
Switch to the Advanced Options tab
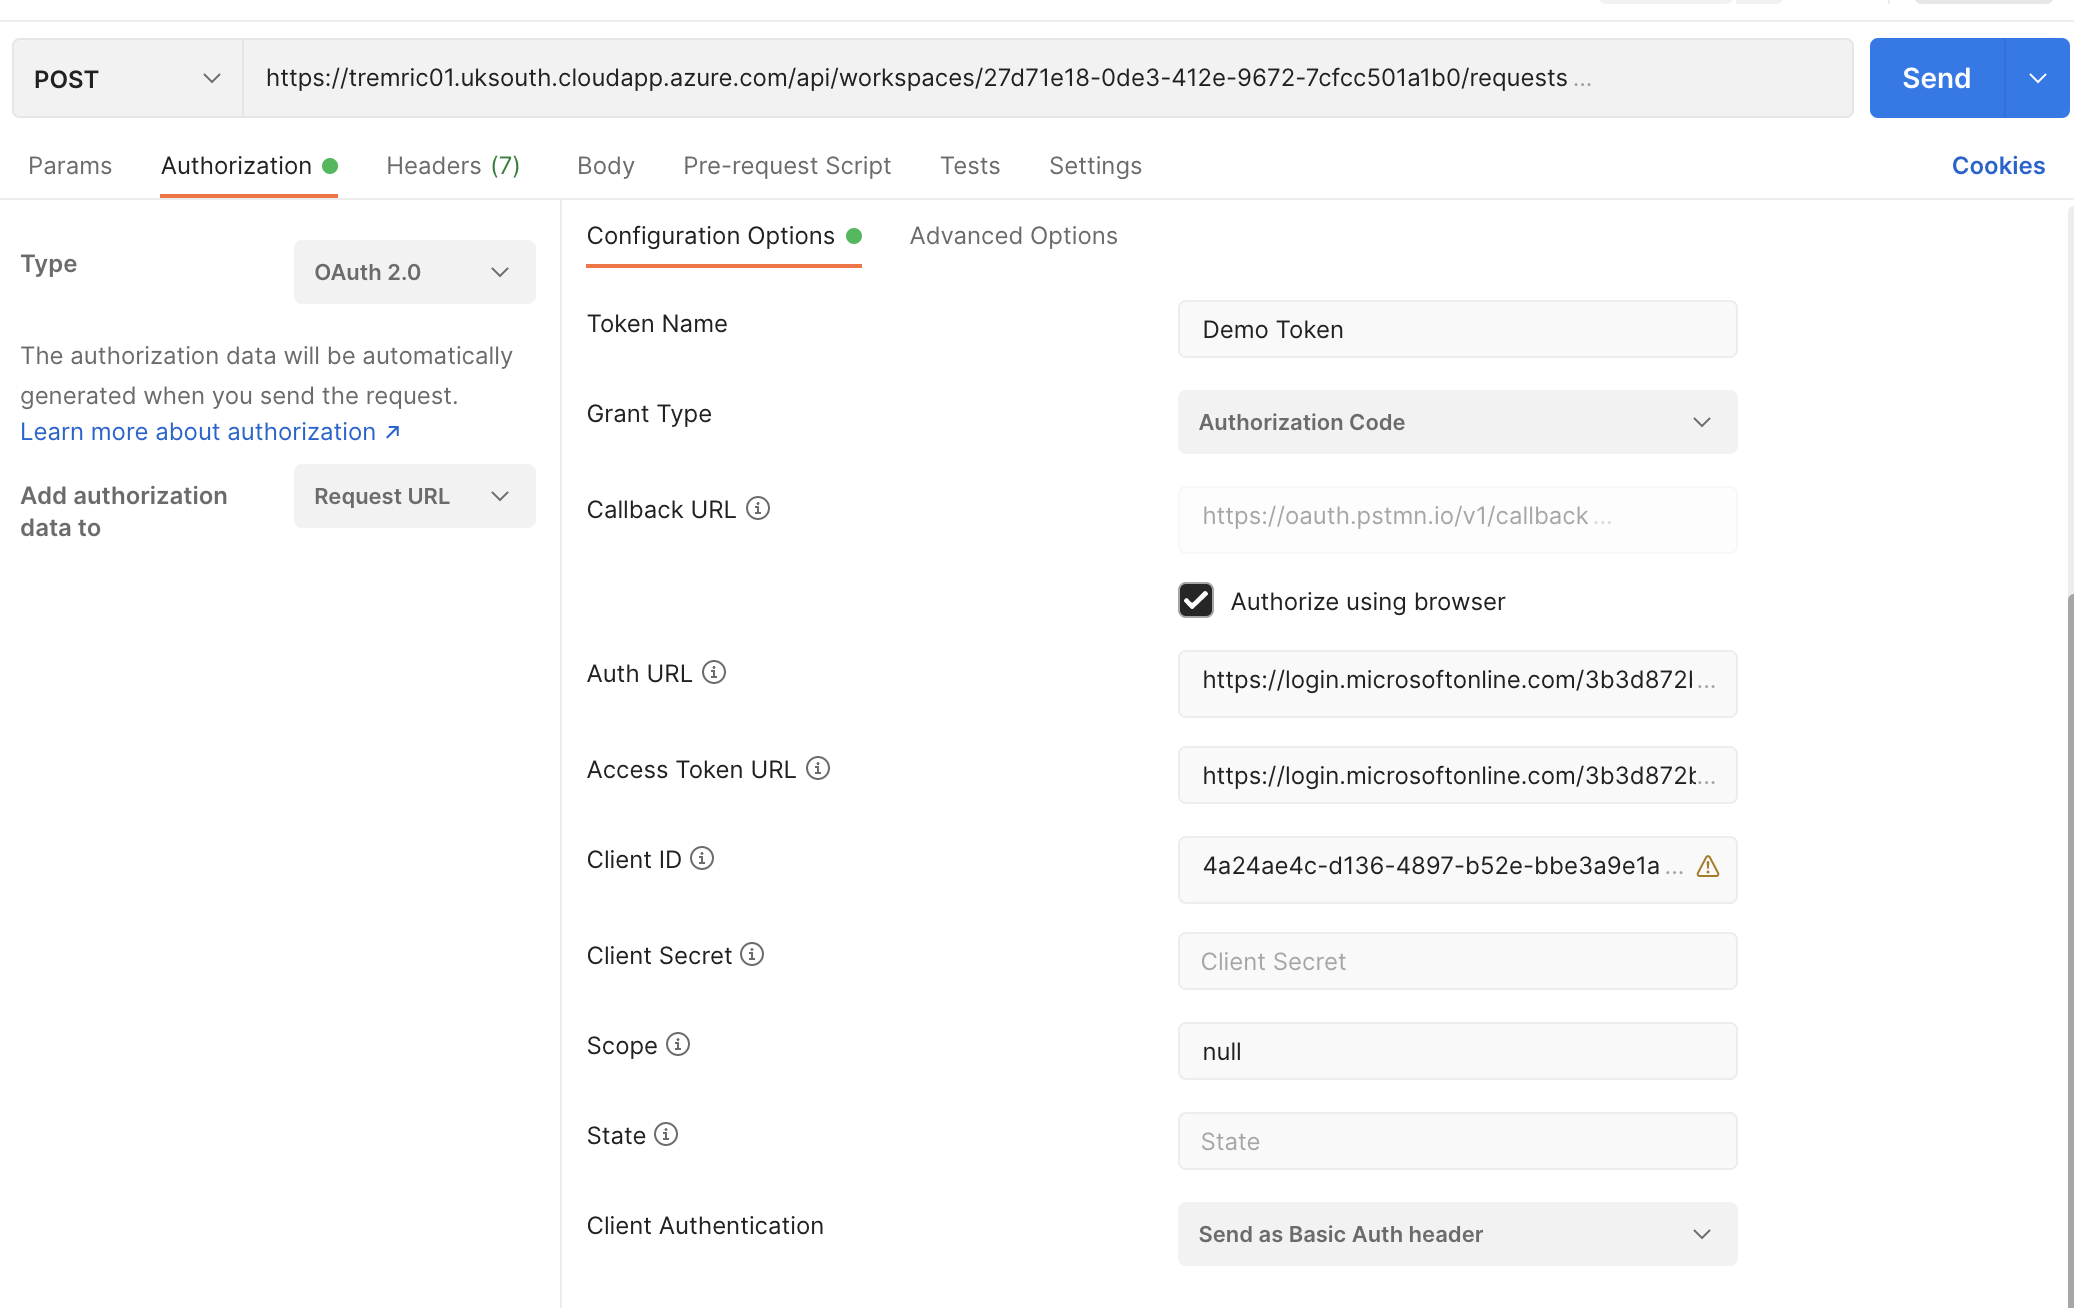coord(1013,236)
